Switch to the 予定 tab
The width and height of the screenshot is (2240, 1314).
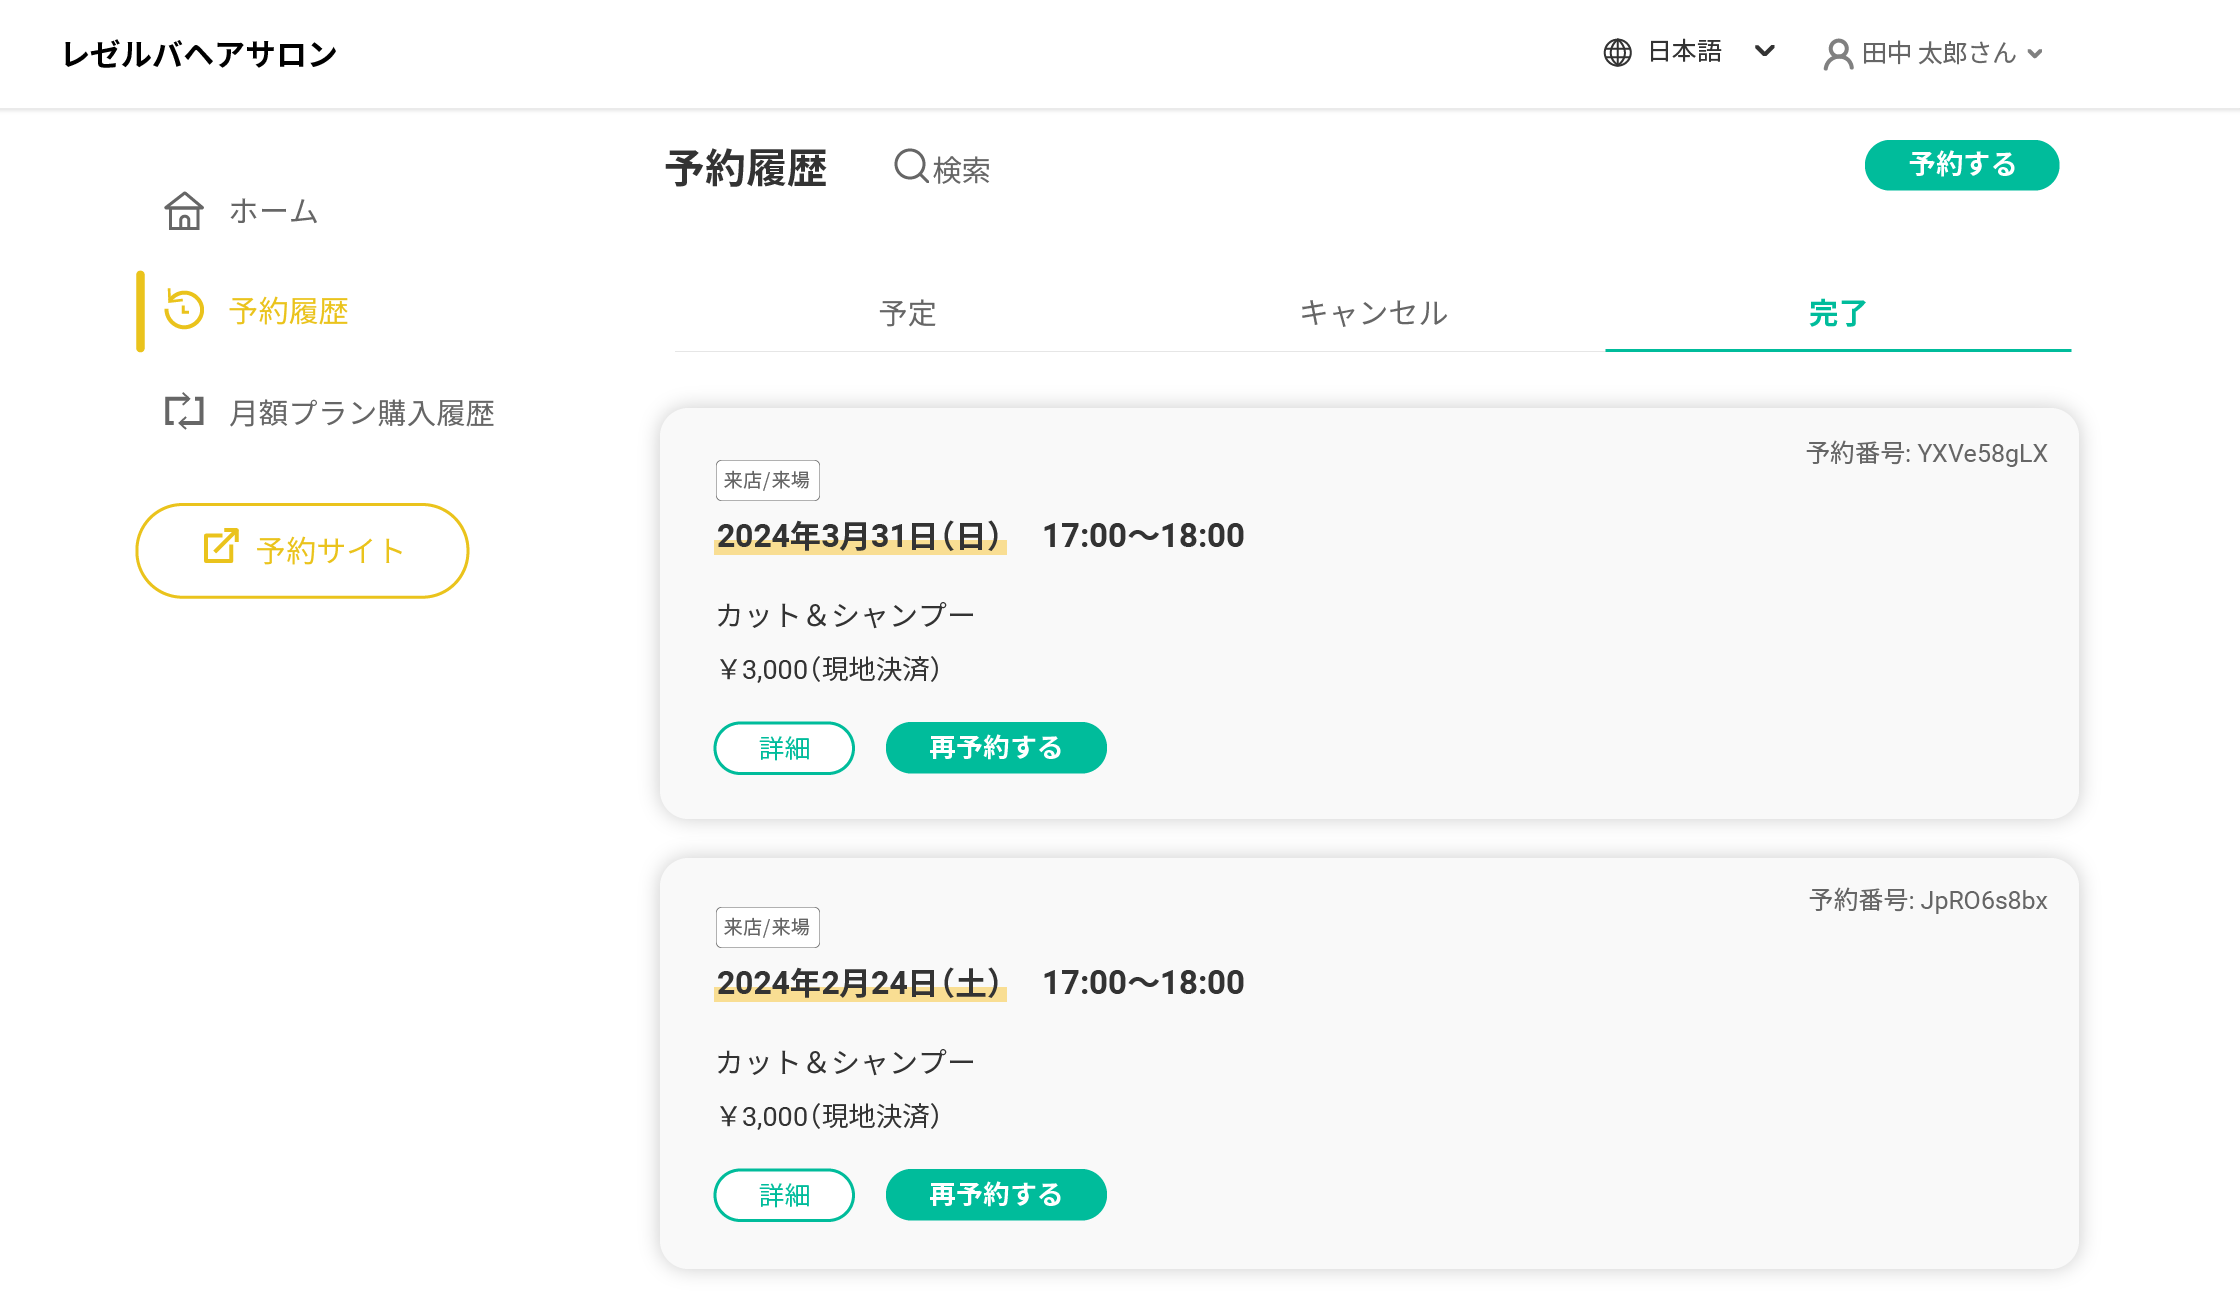click(907, 313)
